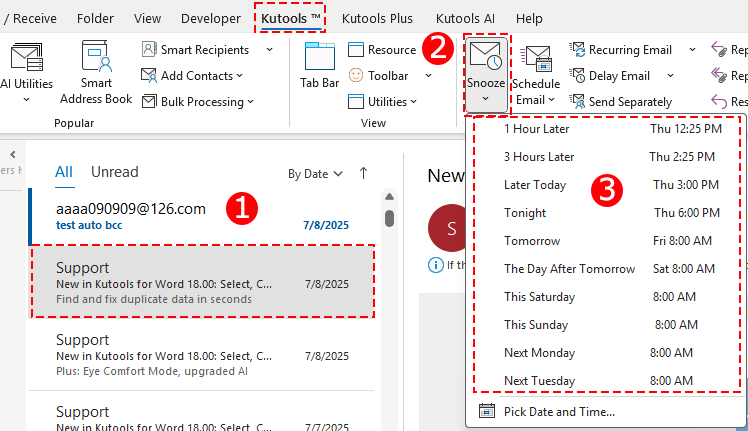Open Support email dated 7/7/2025
Screen dimensions: 748x431
(202, 413)
